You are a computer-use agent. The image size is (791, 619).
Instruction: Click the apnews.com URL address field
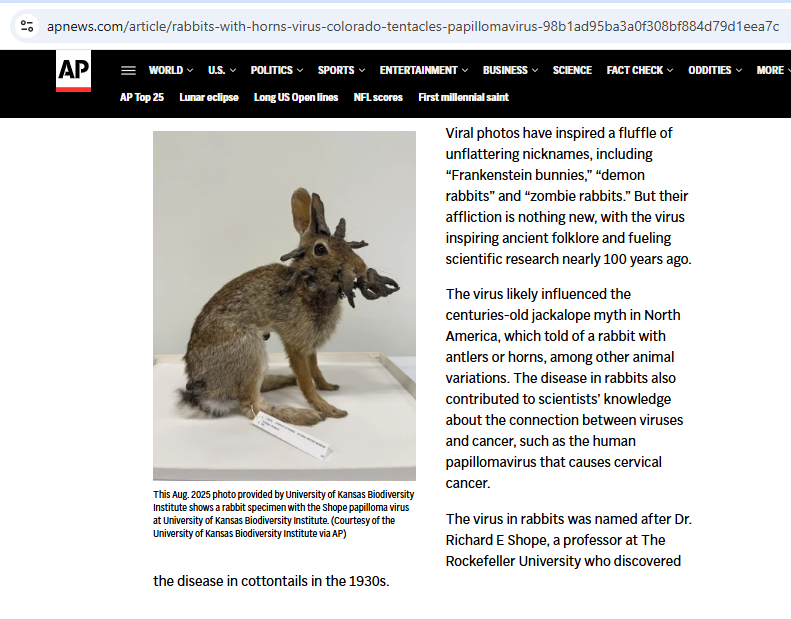413,26
